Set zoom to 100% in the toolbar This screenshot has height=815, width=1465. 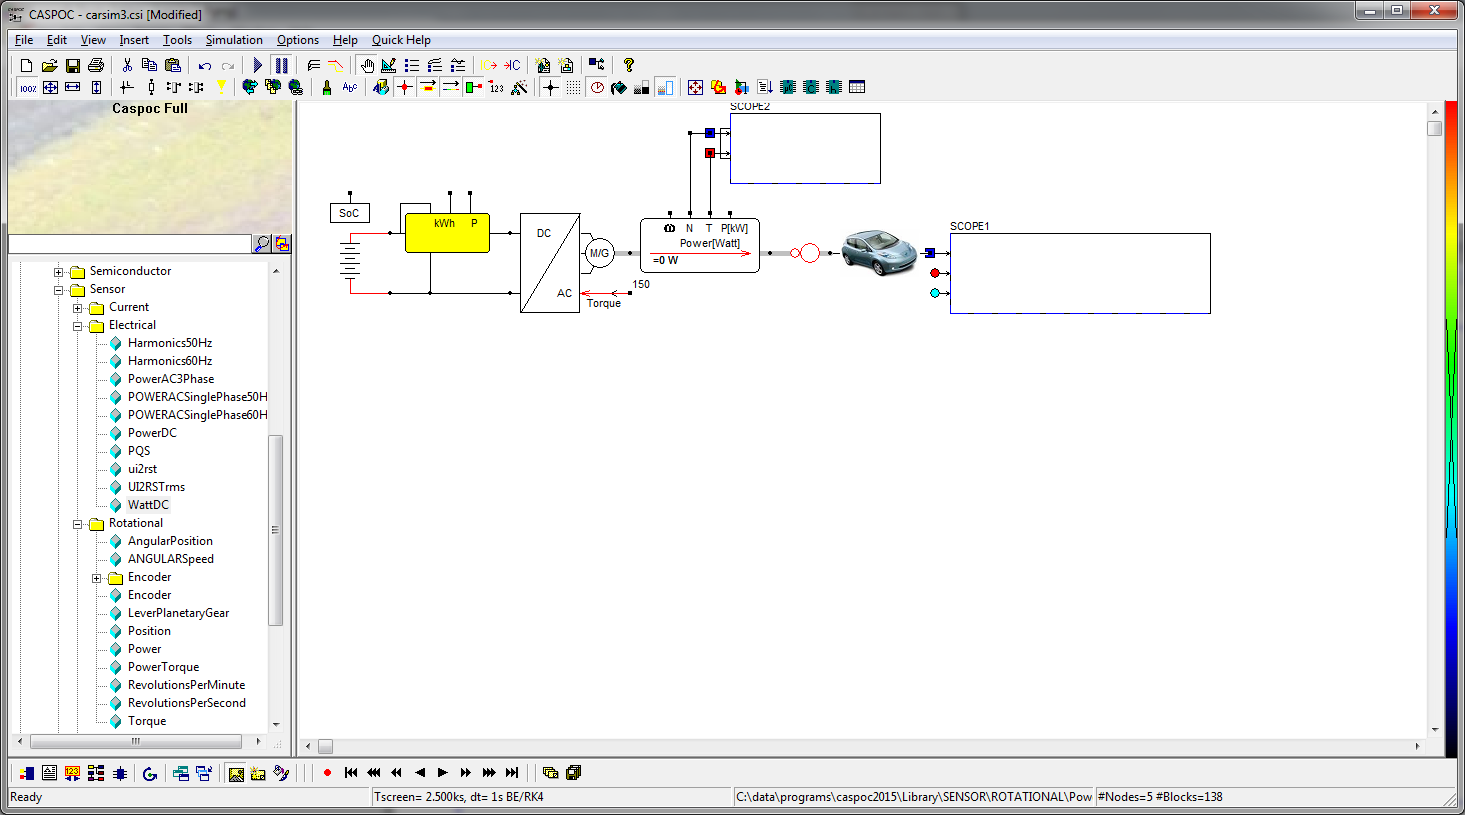click(28, 88)
